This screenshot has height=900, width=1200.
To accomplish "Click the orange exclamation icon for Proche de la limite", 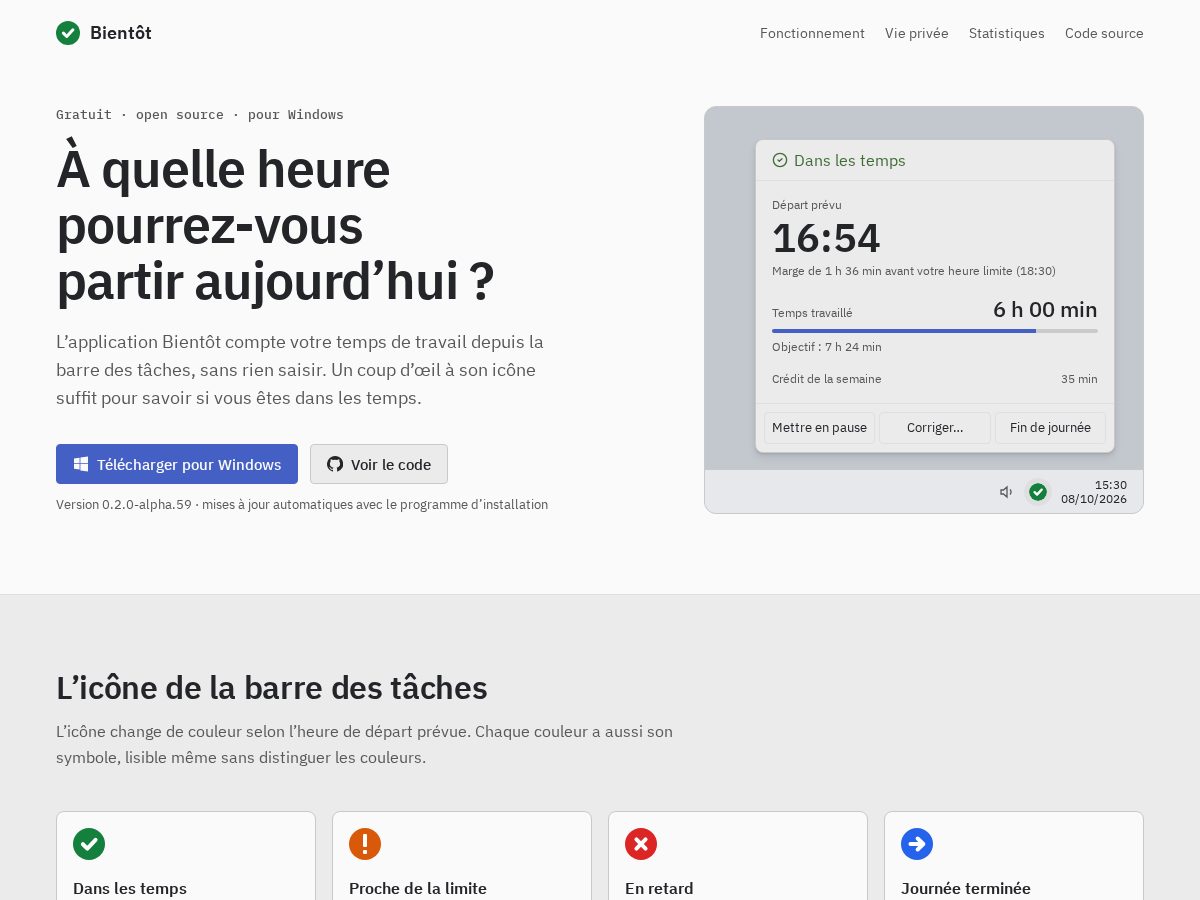I will click(x=365, y=844).
